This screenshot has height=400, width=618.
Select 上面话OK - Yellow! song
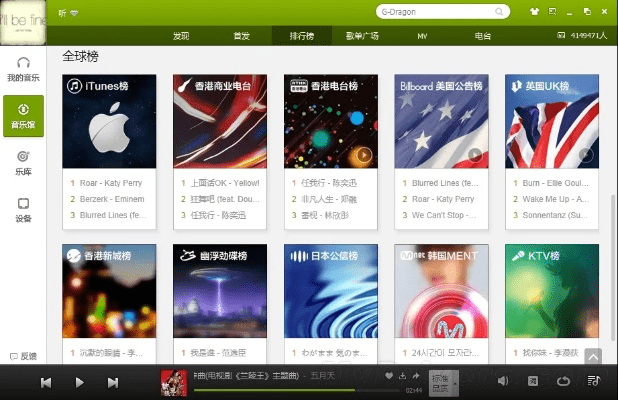(x=225, y=183)
